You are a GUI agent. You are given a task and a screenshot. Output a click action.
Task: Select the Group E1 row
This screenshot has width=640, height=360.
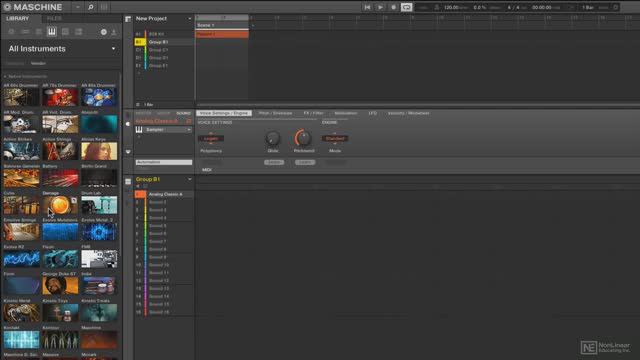pos(164,65)
